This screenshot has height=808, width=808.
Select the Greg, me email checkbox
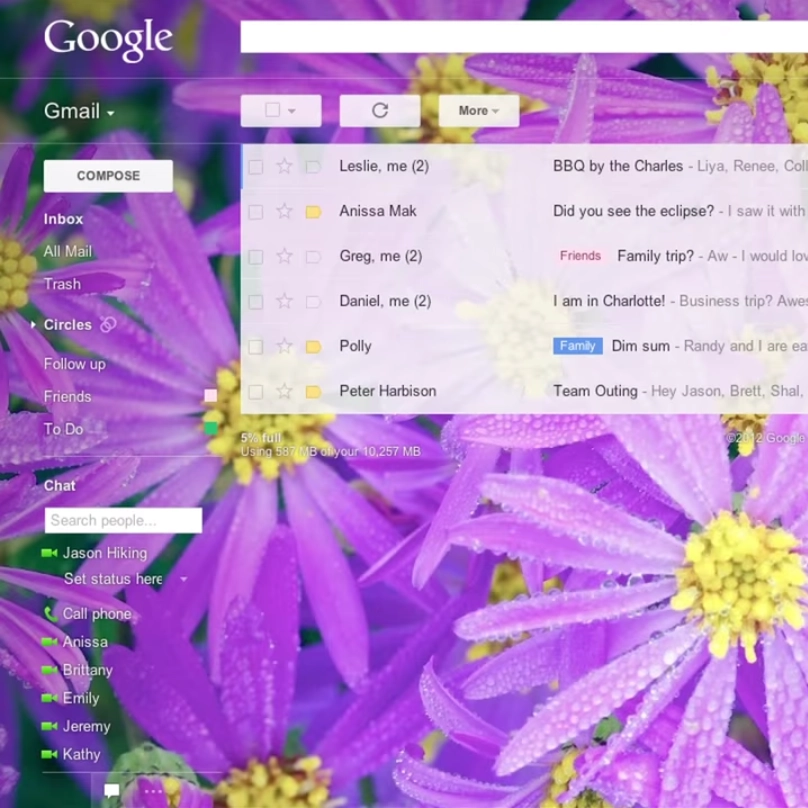(x=256, y=257)
